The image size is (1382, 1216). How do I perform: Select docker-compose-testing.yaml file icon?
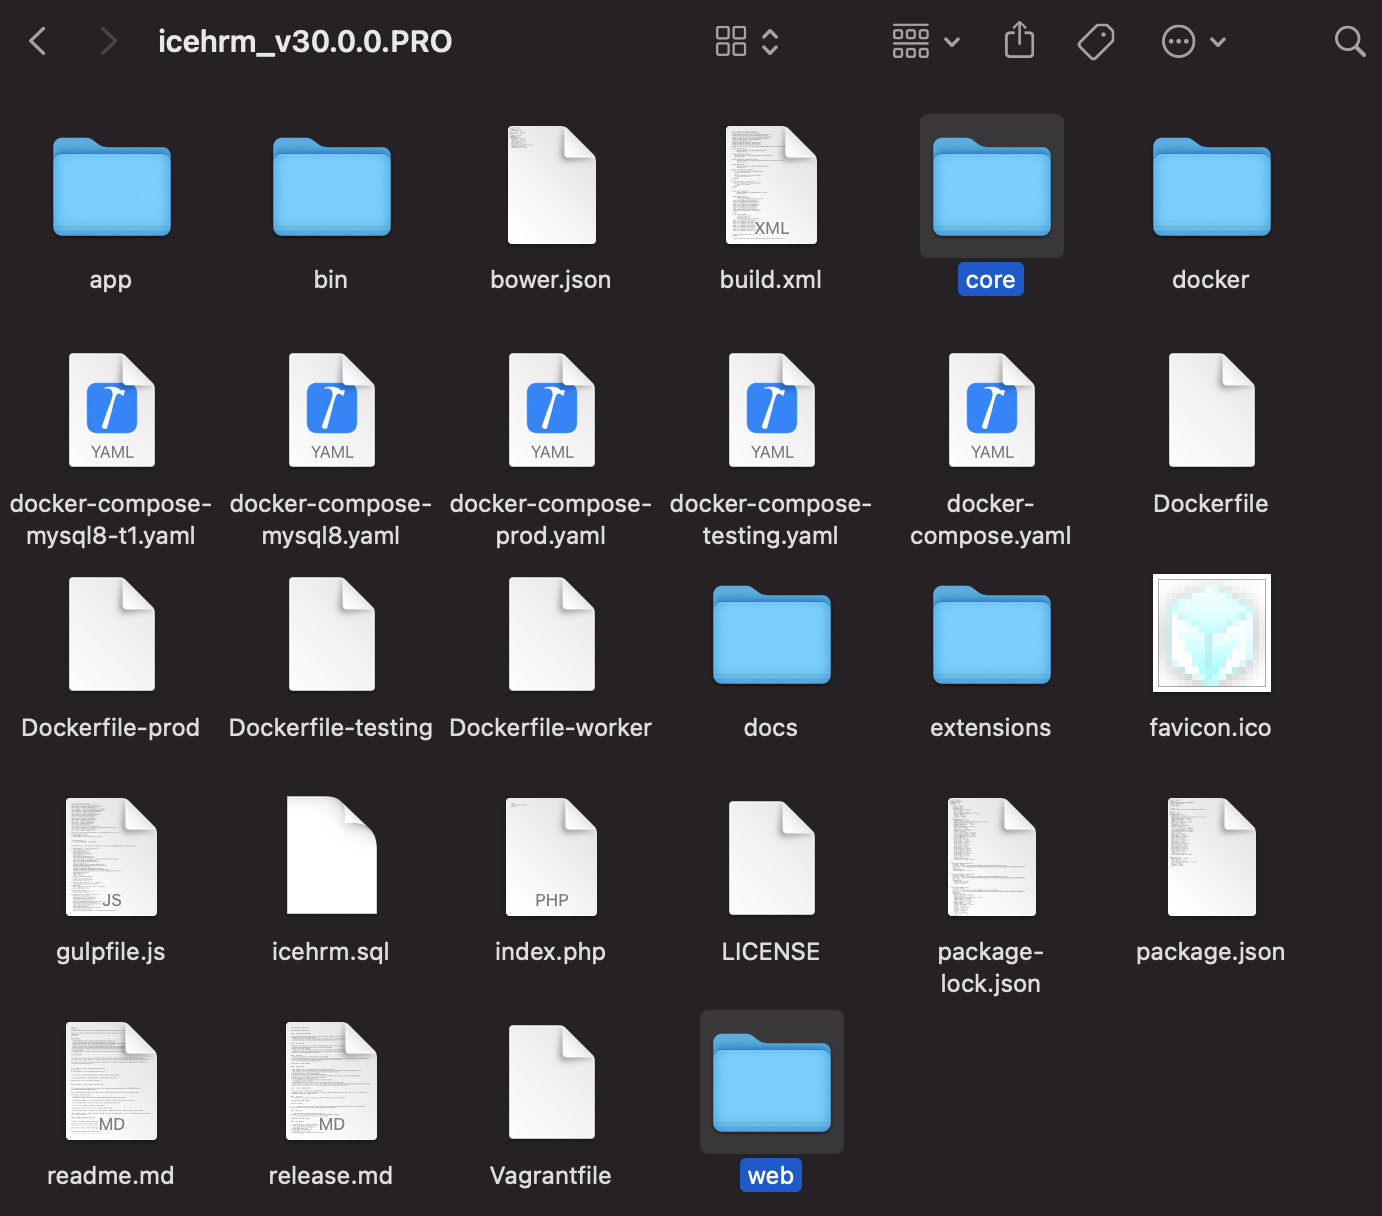pos(771,410)
